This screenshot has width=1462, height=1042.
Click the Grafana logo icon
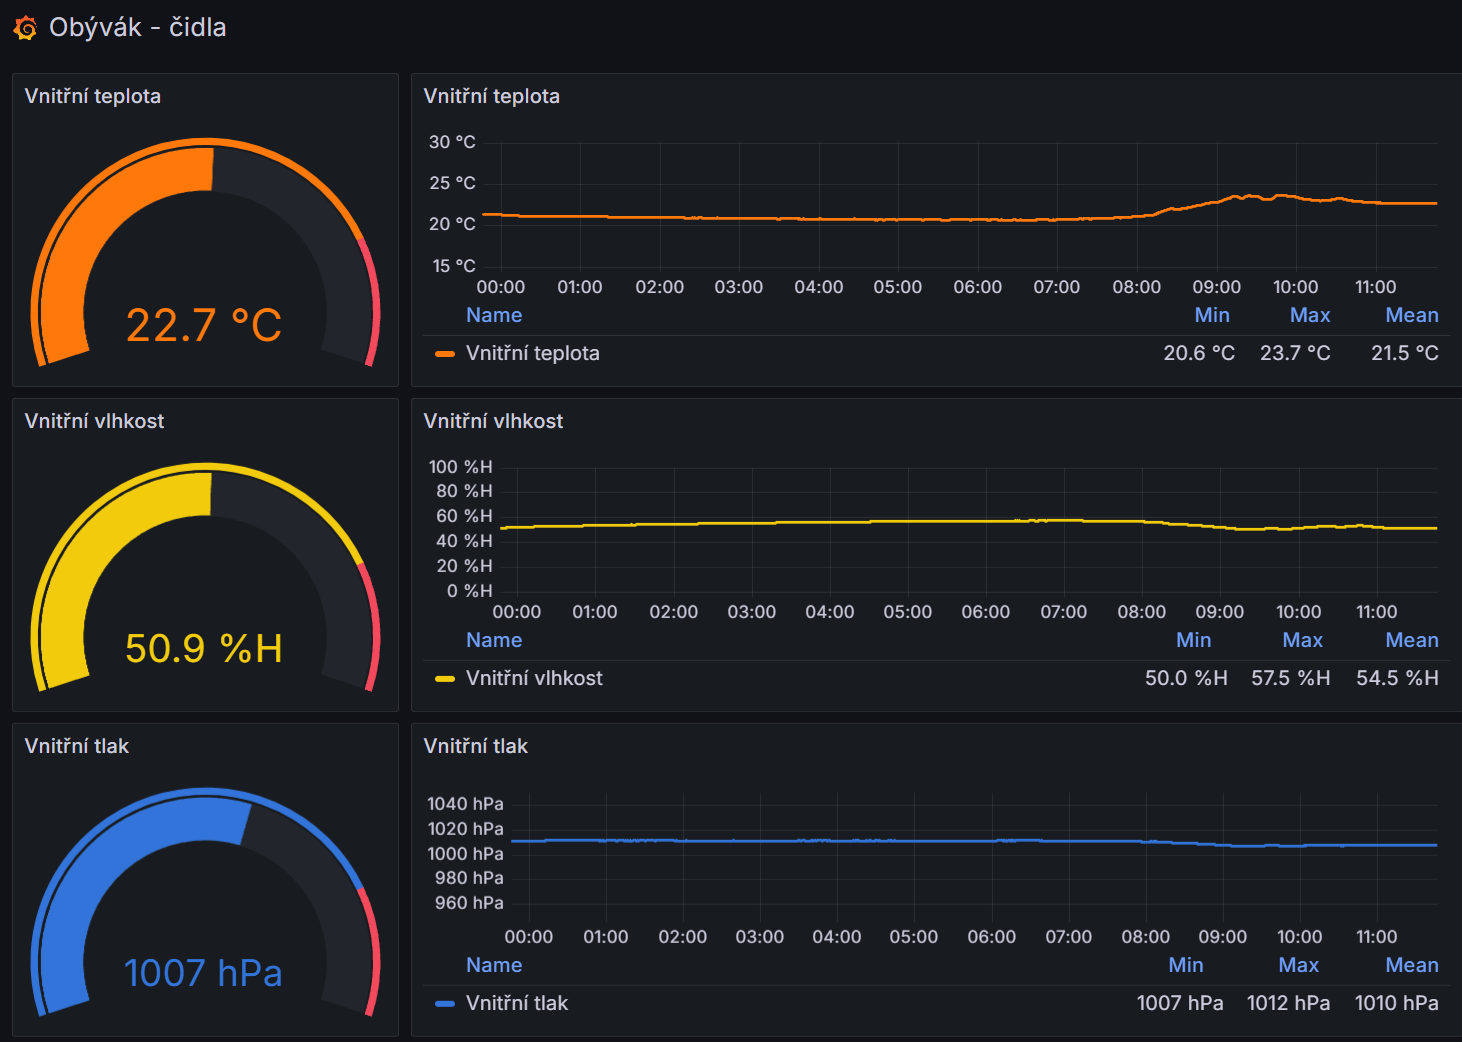coord(25,28)
